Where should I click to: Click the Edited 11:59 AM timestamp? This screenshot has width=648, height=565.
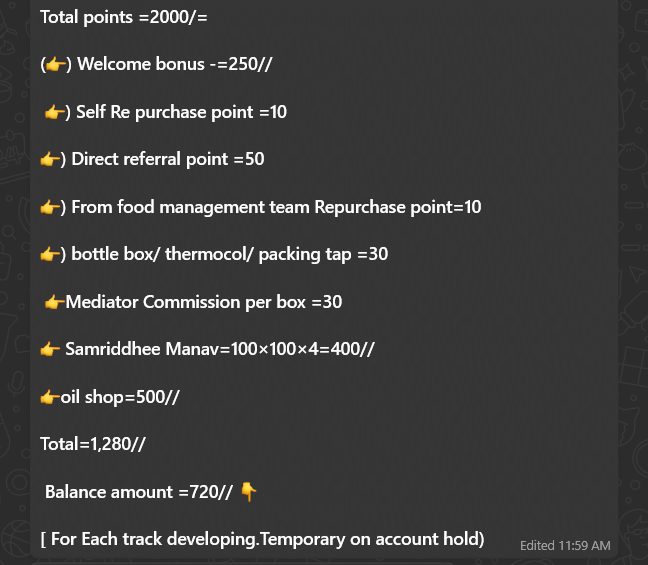point(565,546)
